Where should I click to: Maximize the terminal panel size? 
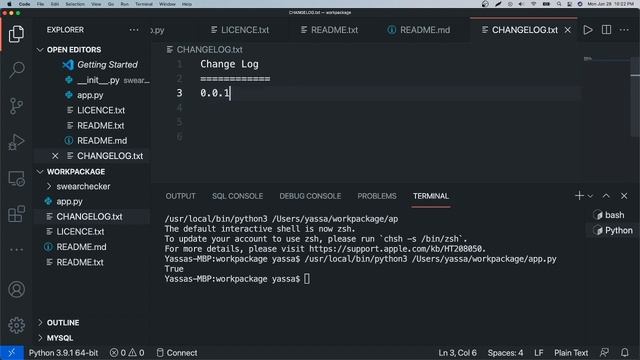606,196
